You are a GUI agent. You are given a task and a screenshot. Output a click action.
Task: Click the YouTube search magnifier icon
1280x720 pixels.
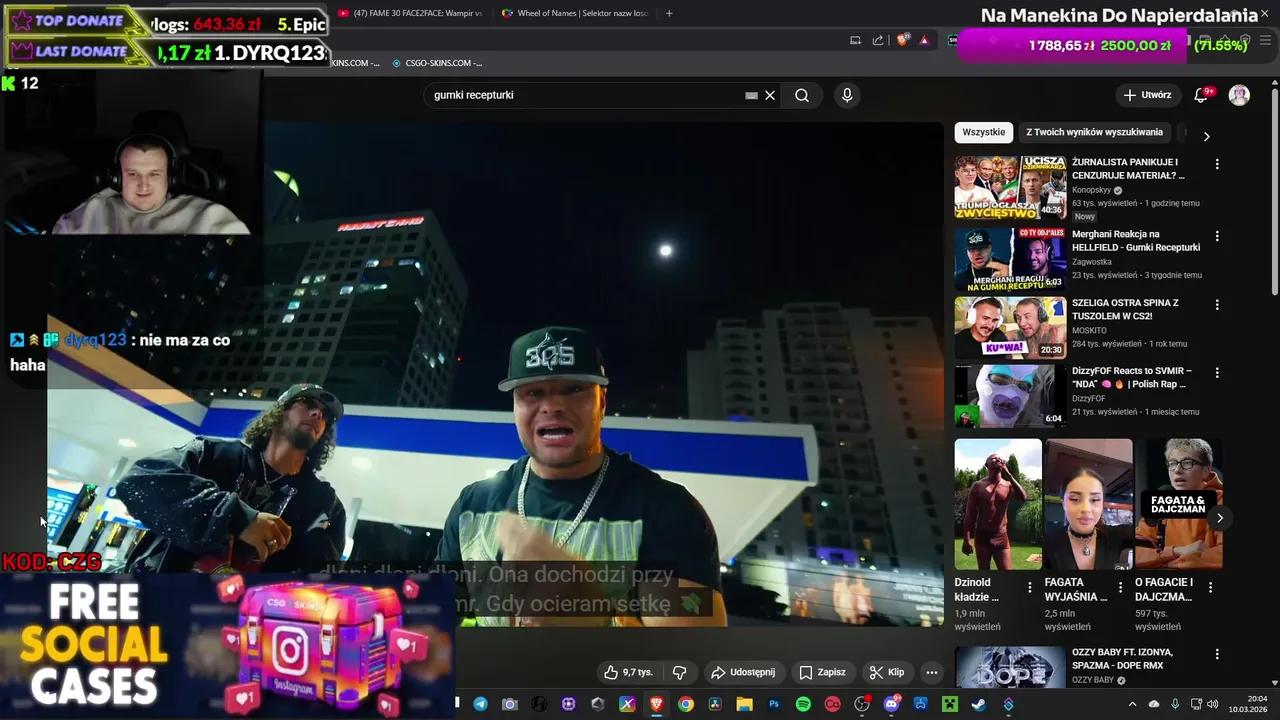(x=802, y=95)
